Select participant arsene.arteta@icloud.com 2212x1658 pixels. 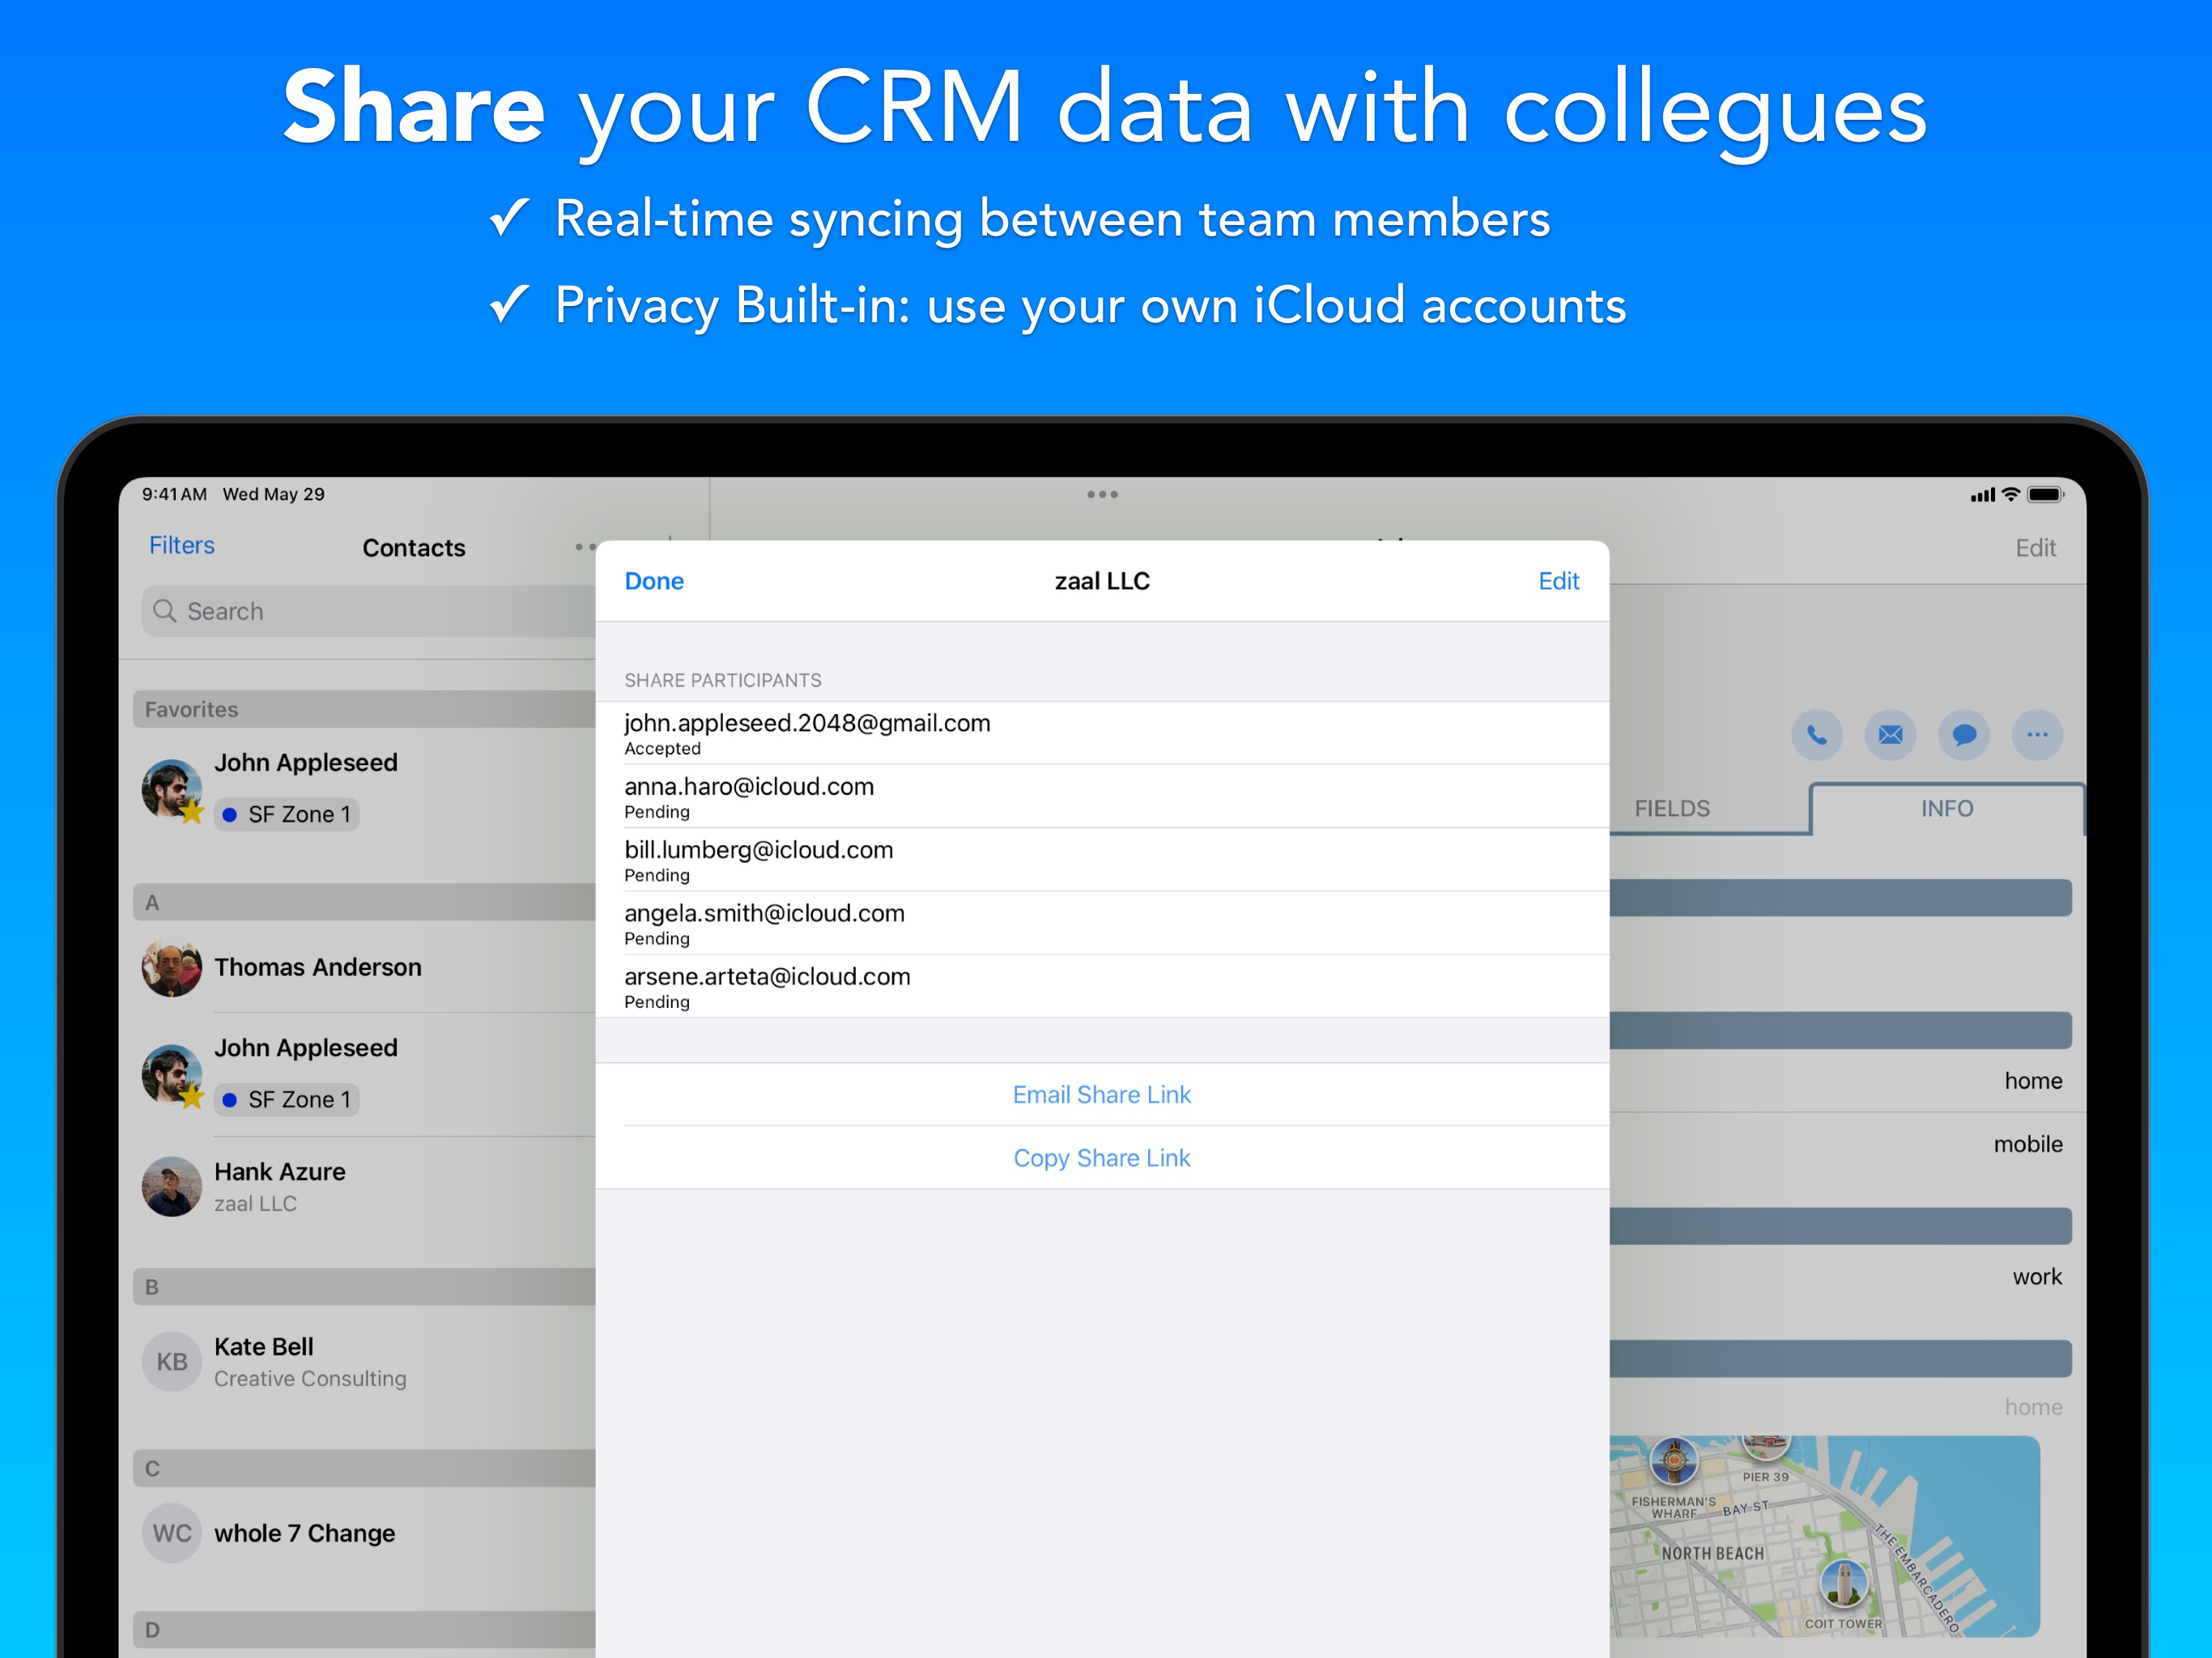tap(1102, 986)
